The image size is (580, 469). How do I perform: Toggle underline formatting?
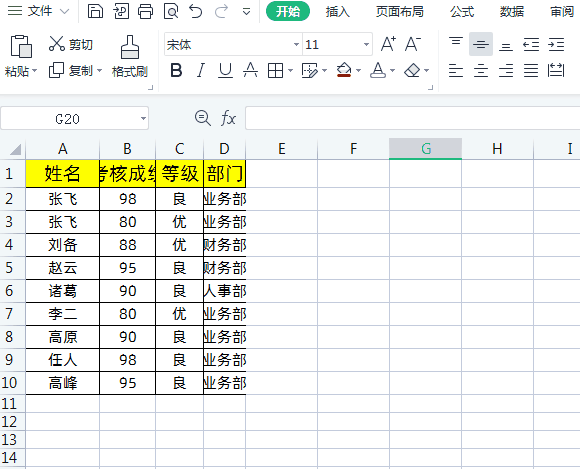coord(225,70)
